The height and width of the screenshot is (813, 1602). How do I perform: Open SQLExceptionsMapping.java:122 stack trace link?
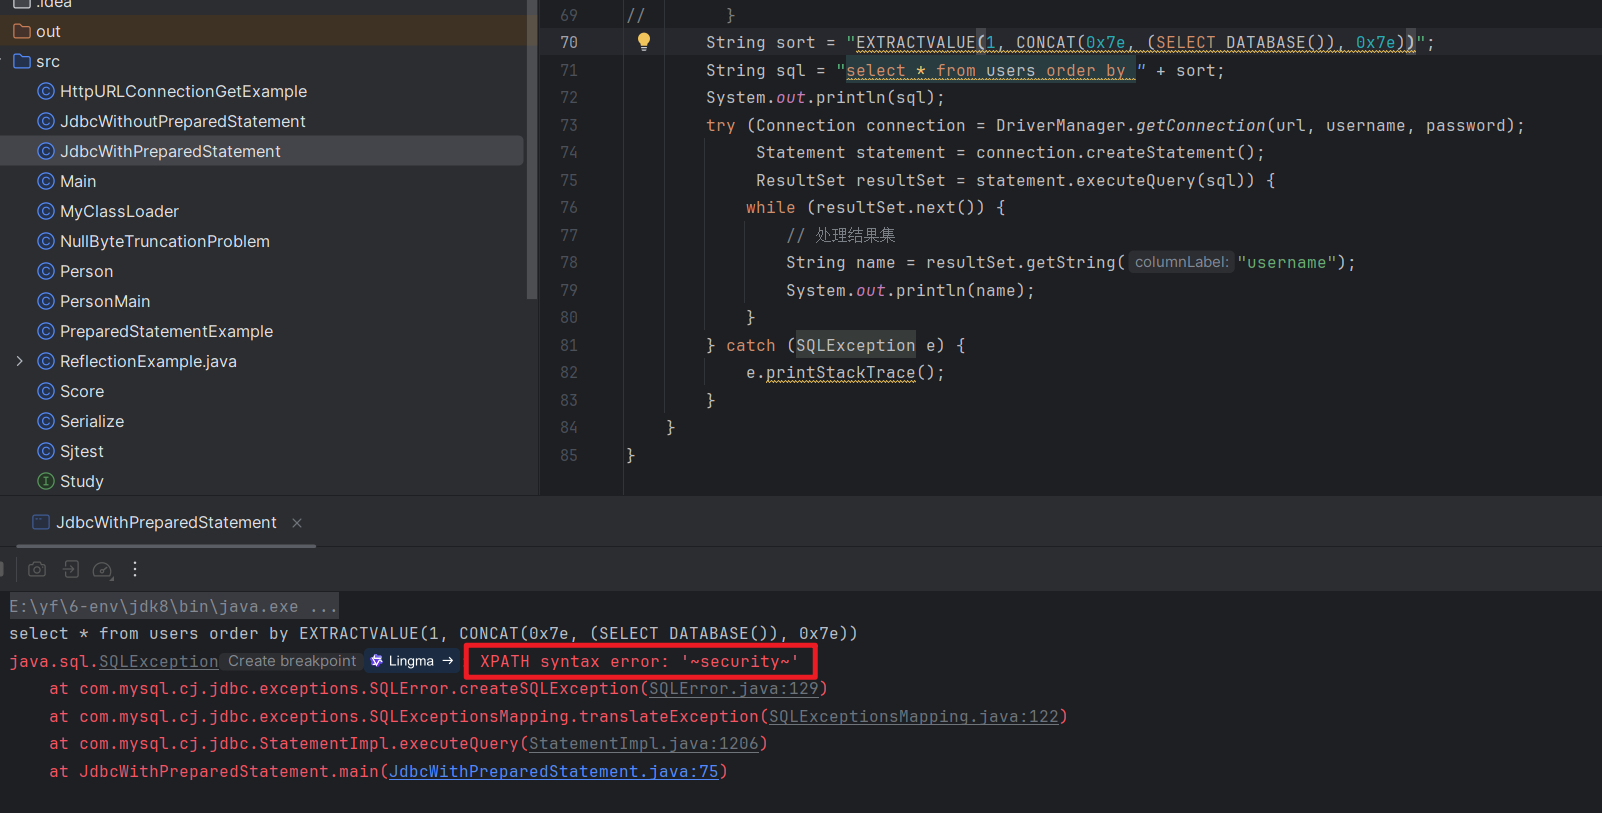coord(914,716)
